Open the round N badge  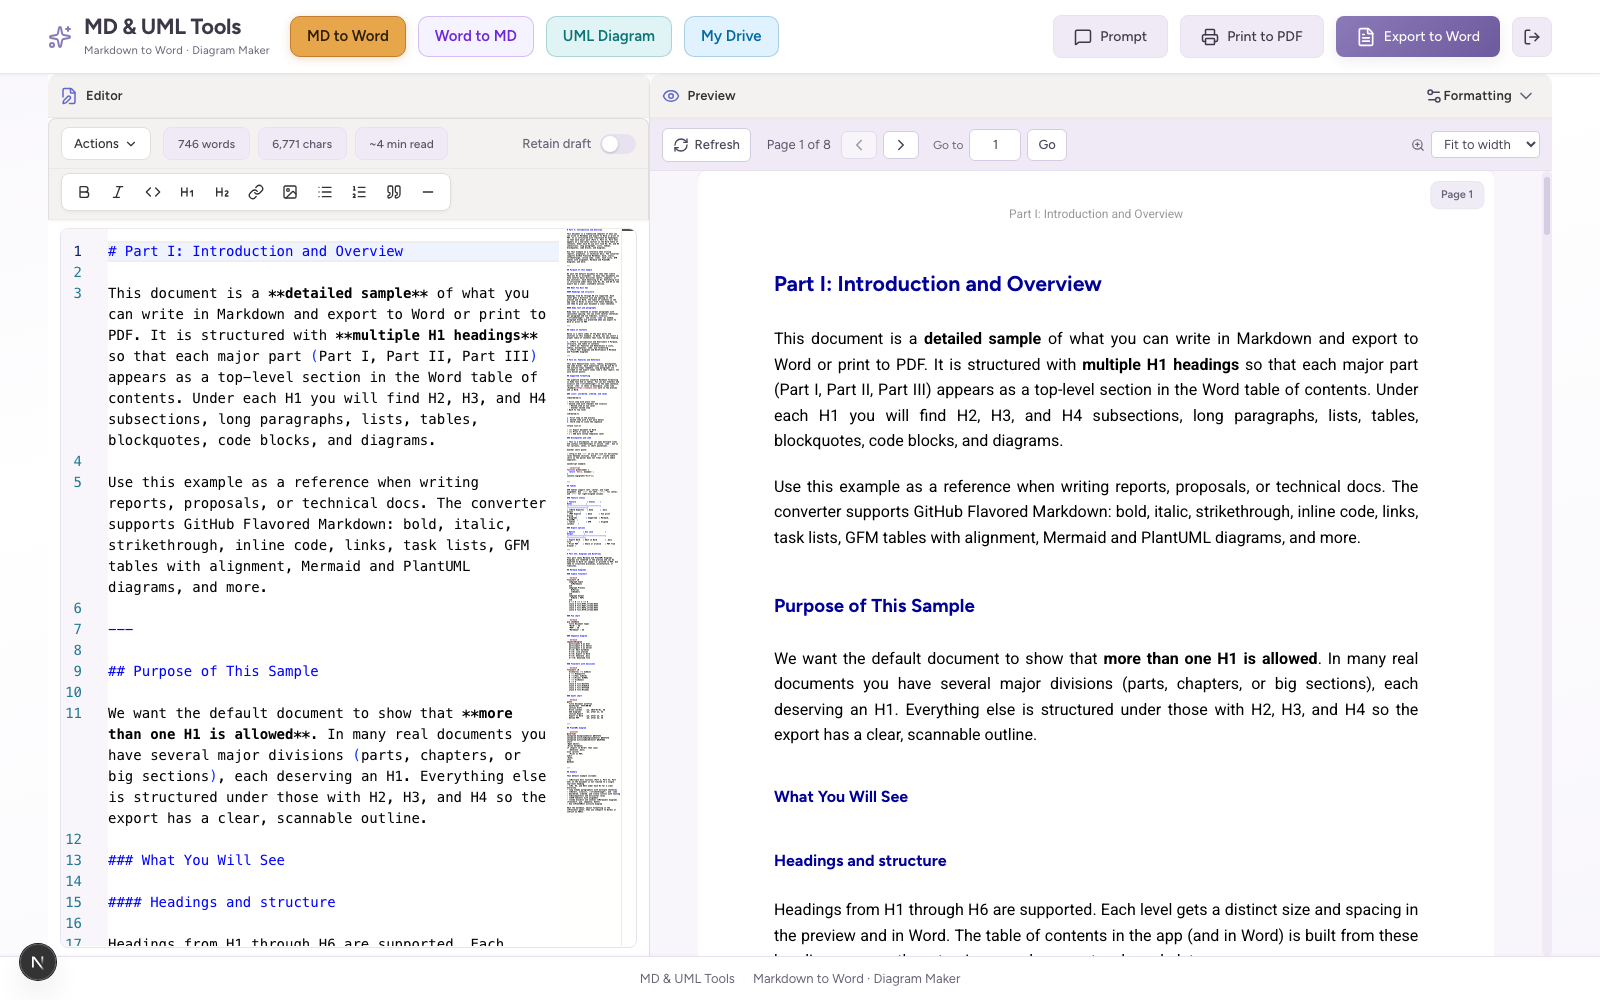[38, 963]
